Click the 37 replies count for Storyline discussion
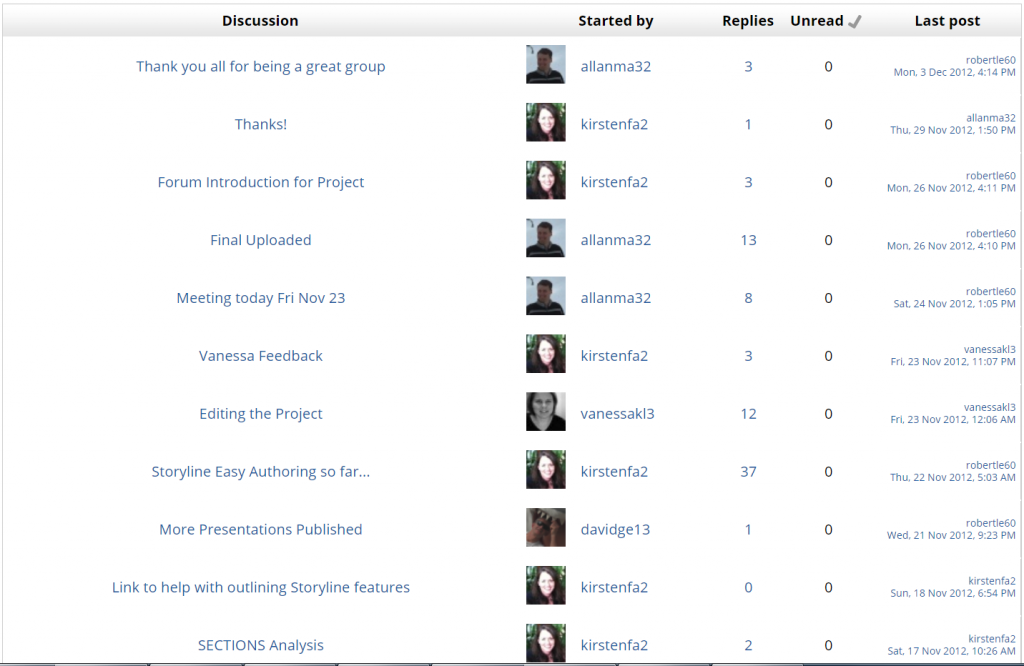Image resolution: width=1024 pixels, height=666 pixels. point(748,472)
